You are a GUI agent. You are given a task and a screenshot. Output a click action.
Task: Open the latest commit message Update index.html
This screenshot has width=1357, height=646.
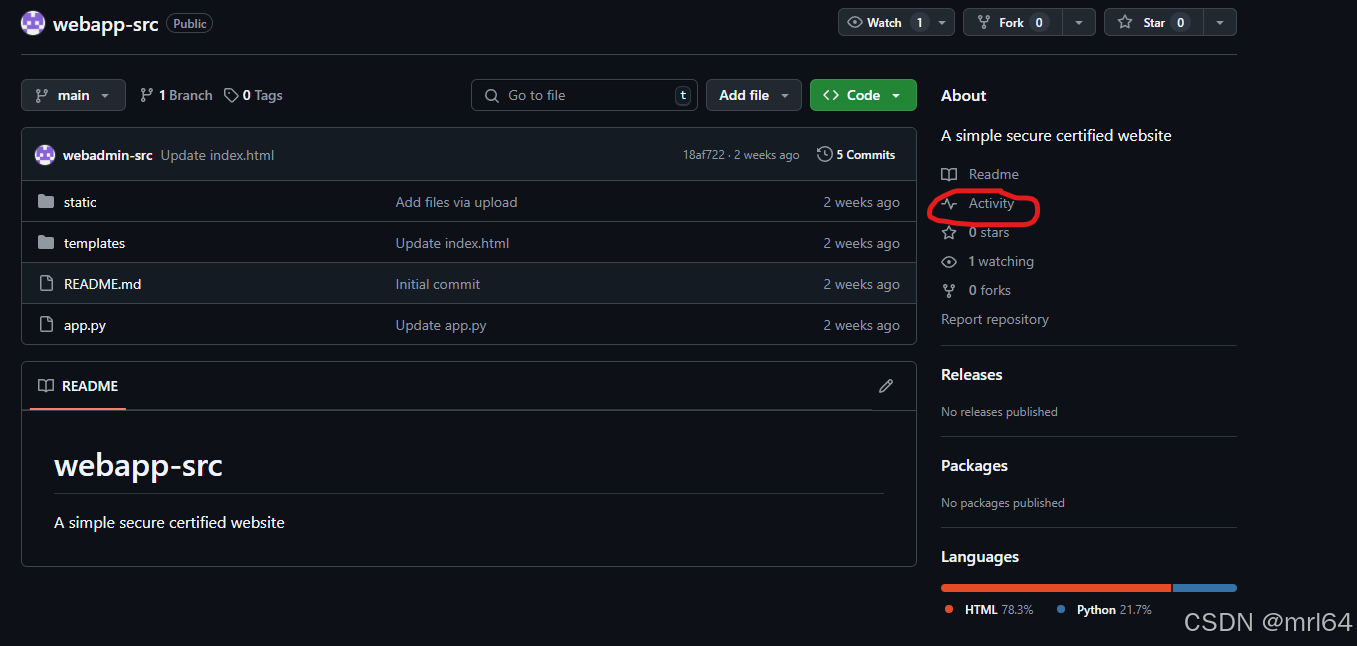217,155
